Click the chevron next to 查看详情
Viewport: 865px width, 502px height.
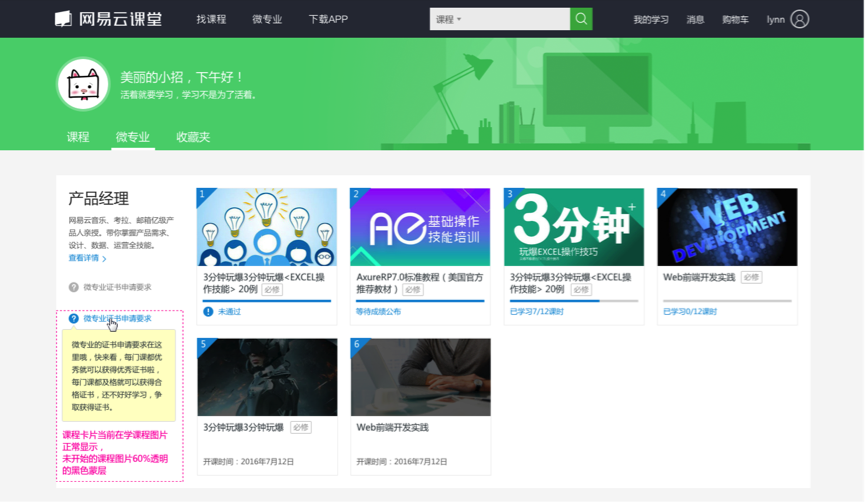104,259
